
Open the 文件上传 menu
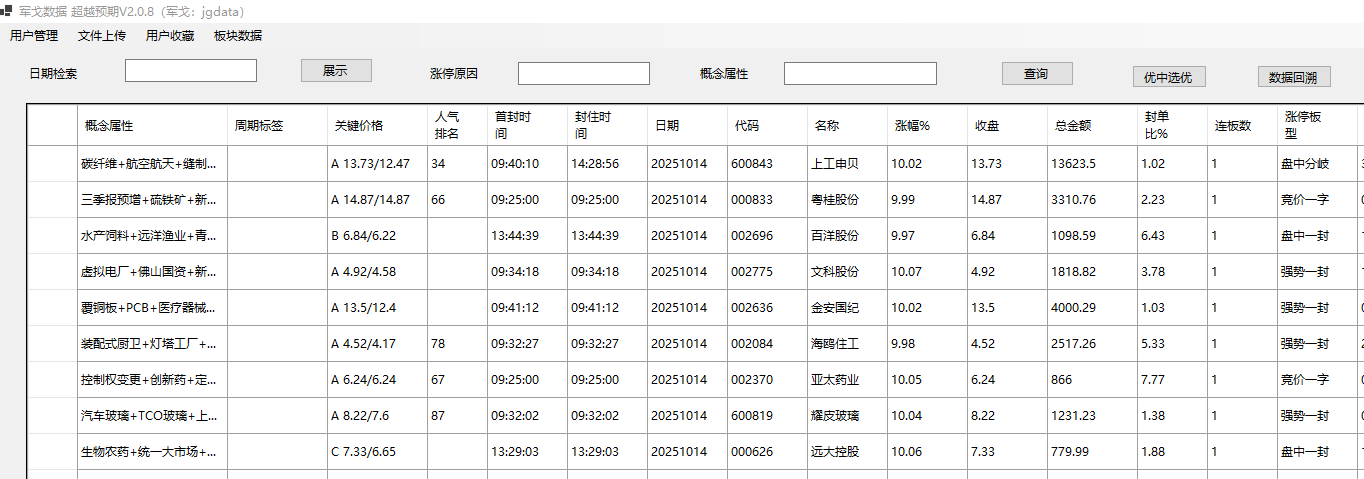[x=102, y=36]
